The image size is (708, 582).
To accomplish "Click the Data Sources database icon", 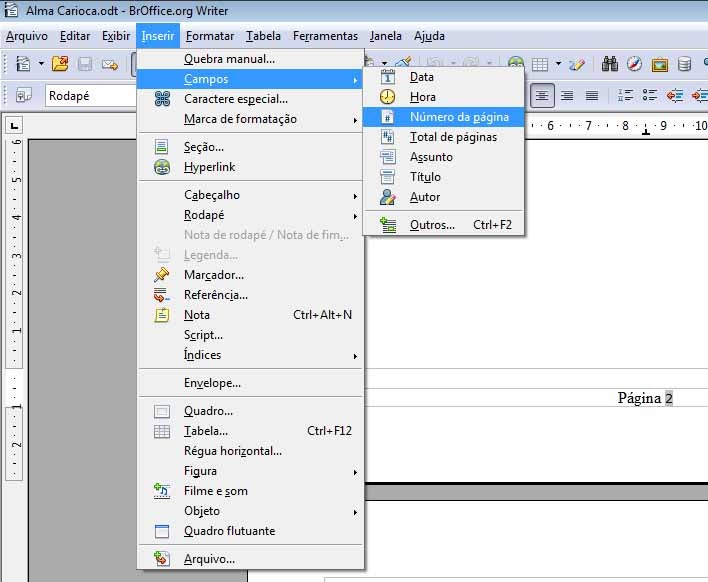I will click(x=685, y=64).
